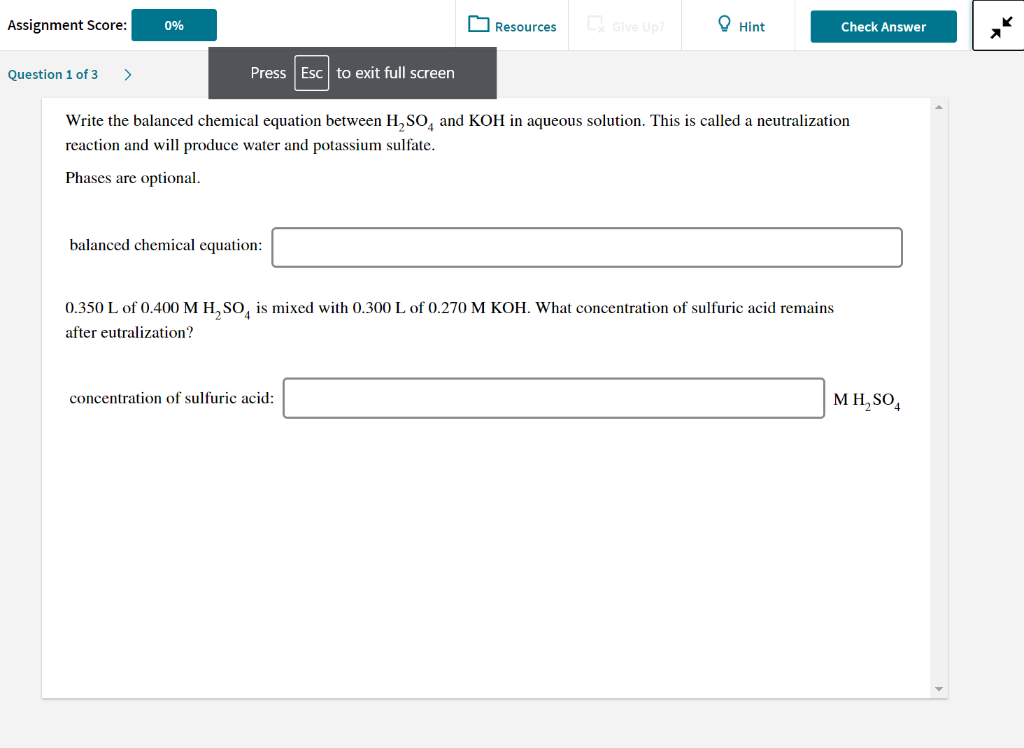
Task: Click the vertical scrollbar track
Action: [938, 400]
